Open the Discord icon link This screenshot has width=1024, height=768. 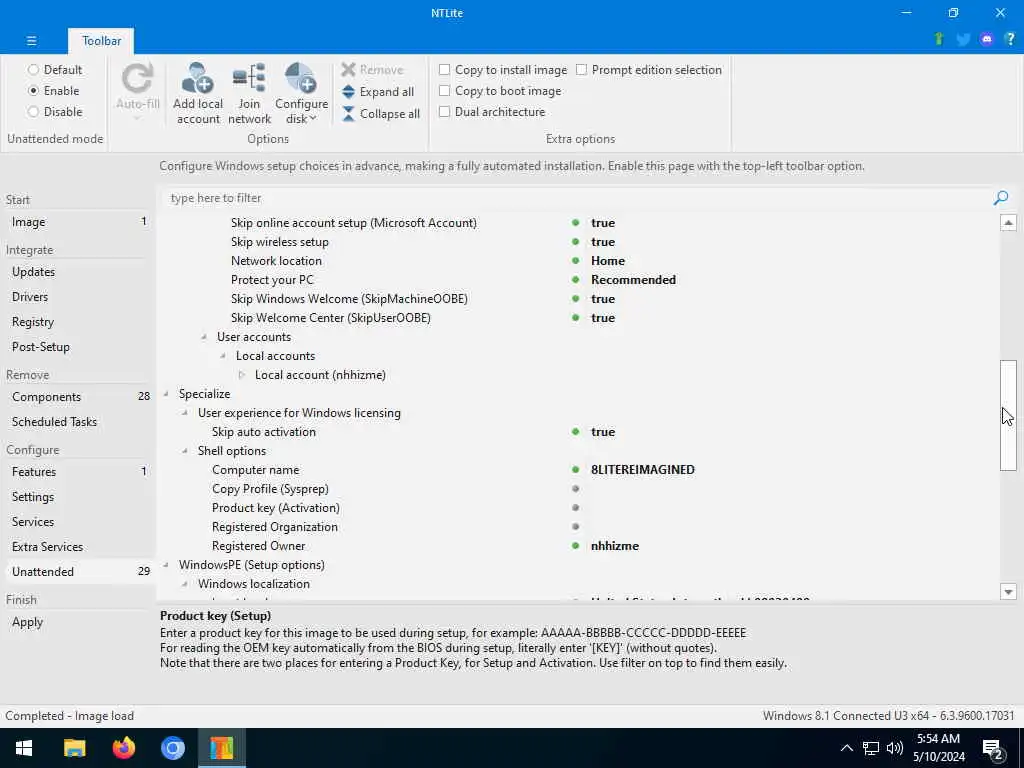coord(987,40)
